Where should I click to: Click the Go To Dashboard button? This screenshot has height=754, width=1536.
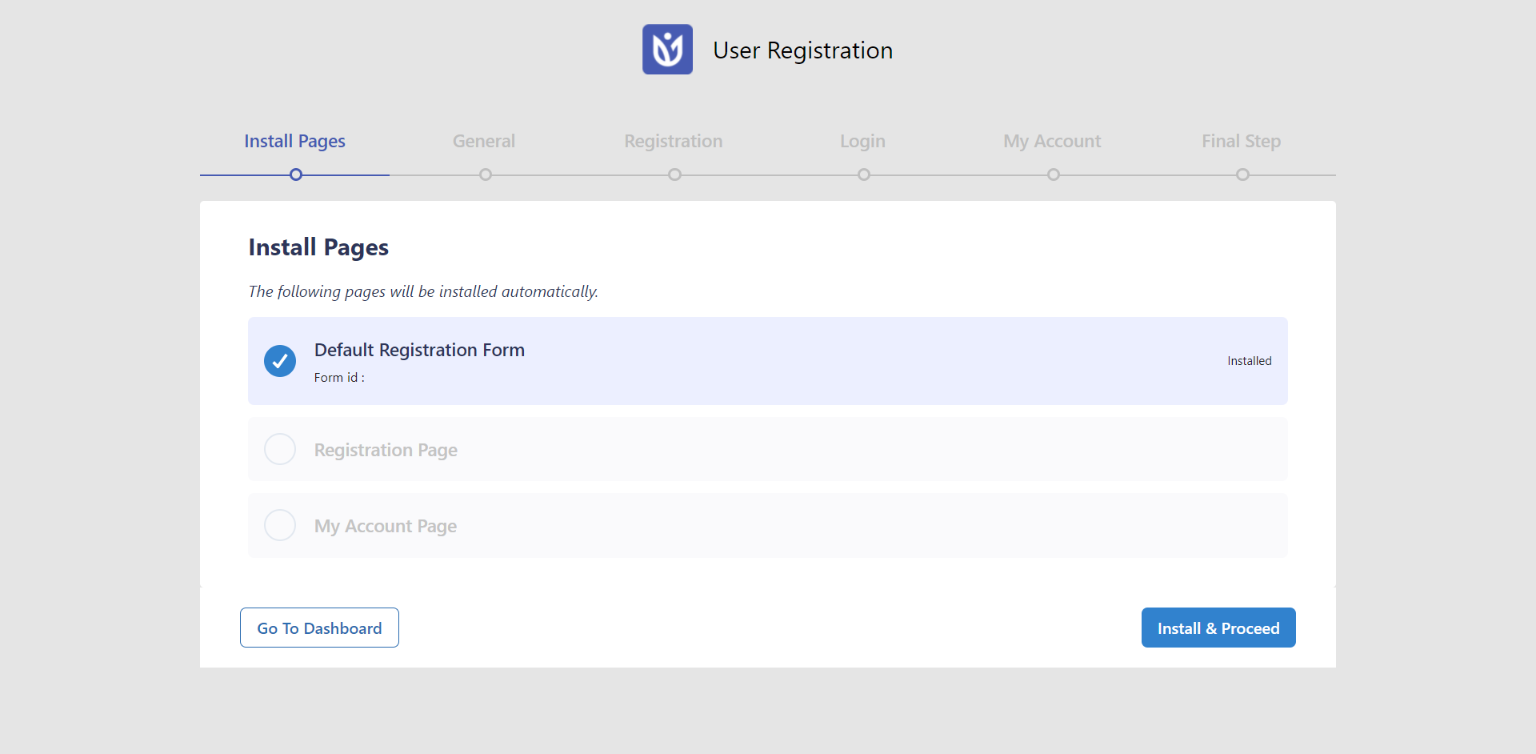319,627
